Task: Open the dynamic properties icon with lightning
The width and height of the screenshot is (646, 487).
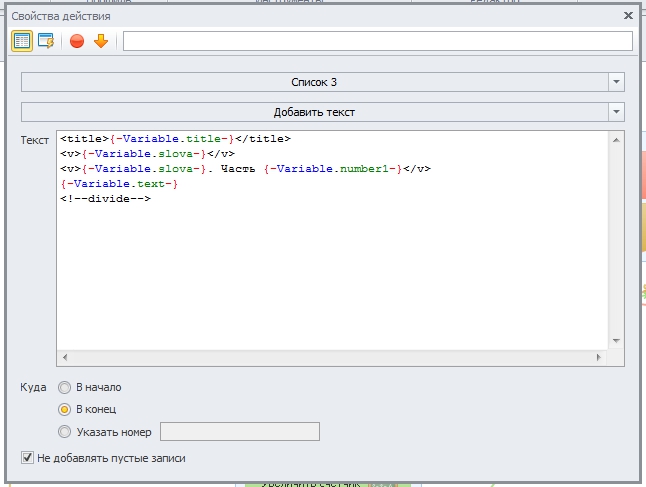Action: point(46,41)
